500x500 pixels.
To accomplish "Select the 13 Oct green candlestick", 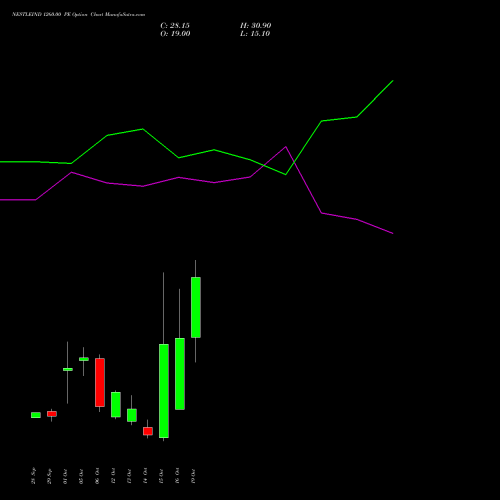I will (132, 415).
